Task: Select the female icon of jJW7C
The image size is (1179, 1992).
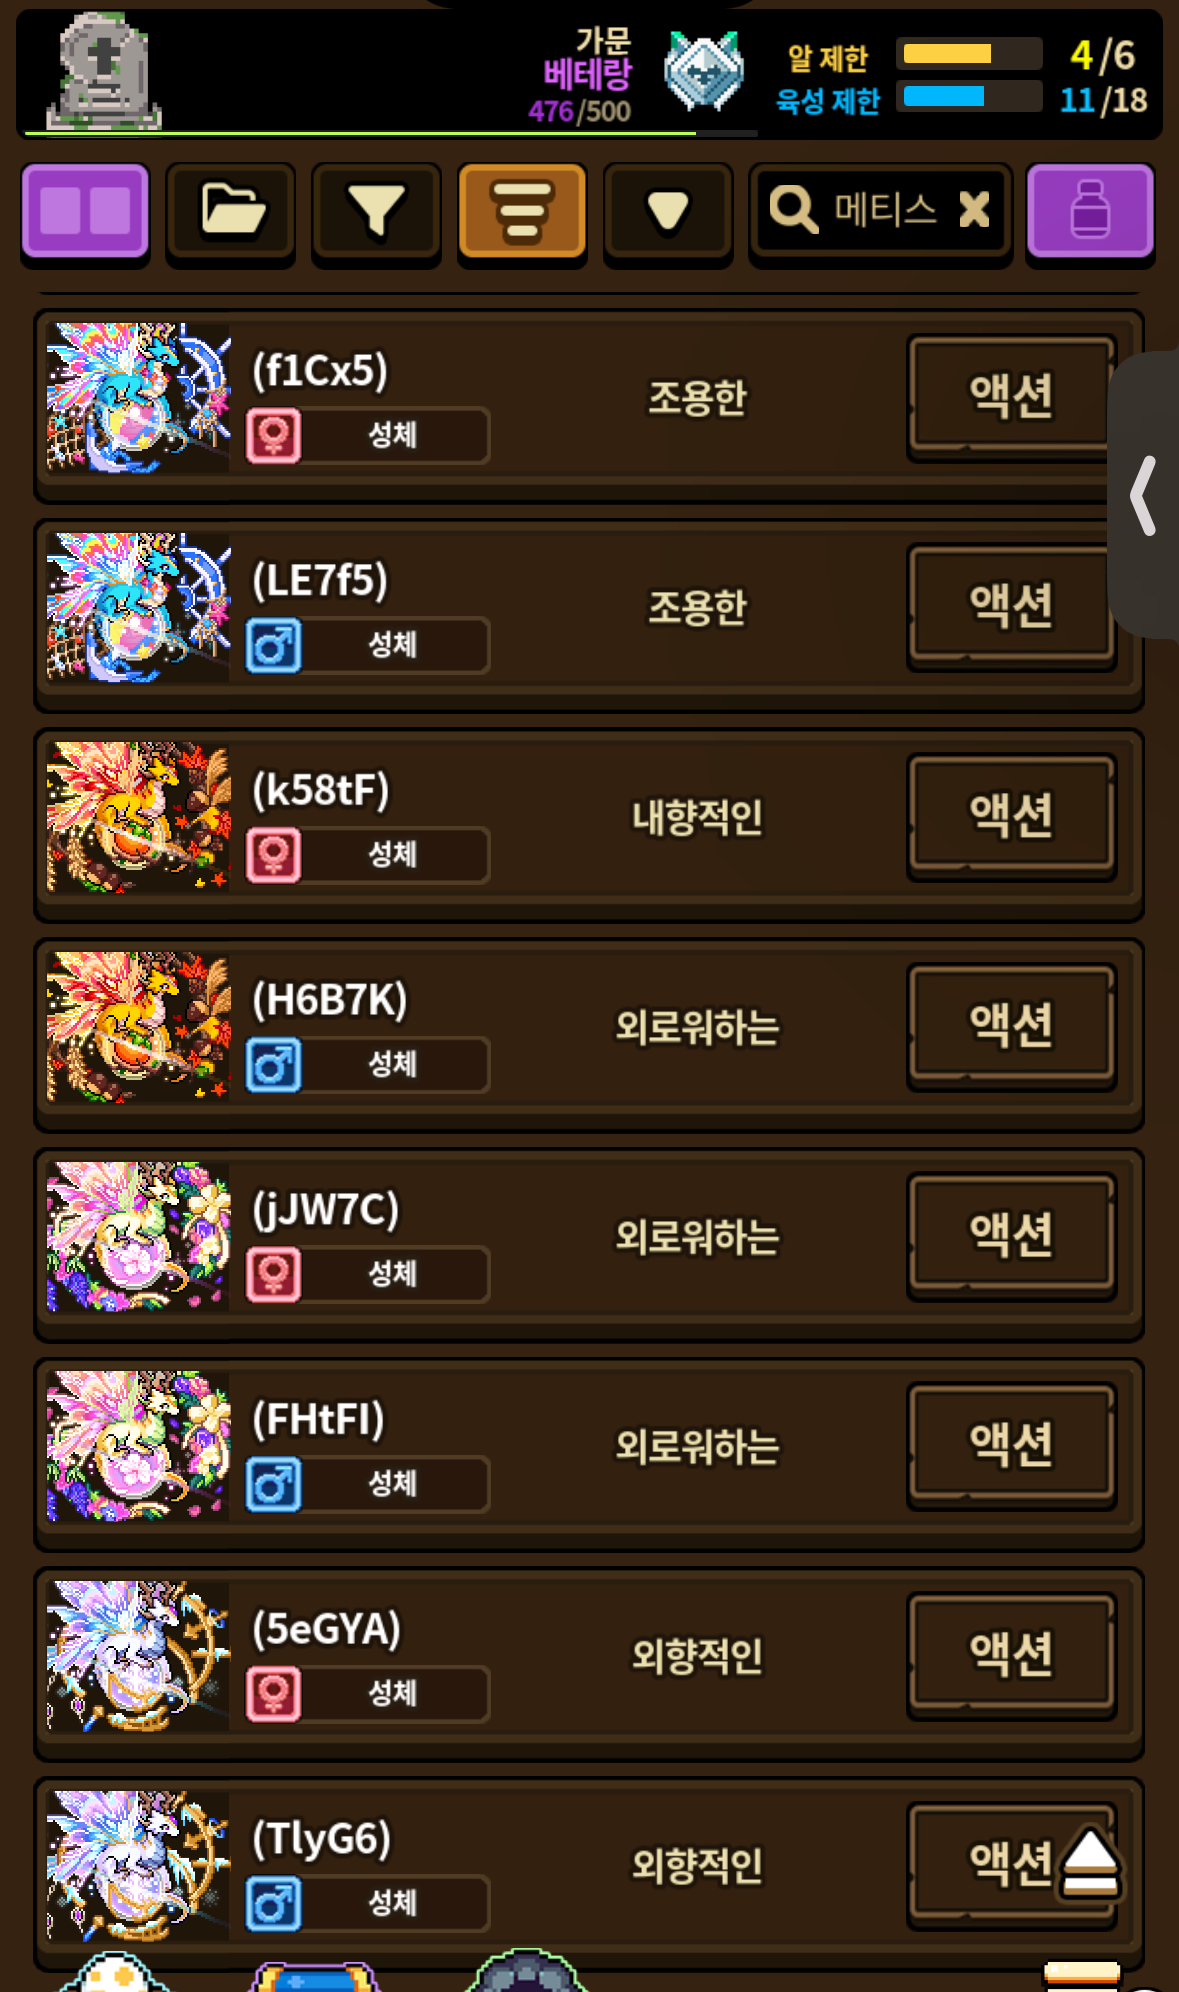Action: pyautogui.click(x=274, y=1275)
